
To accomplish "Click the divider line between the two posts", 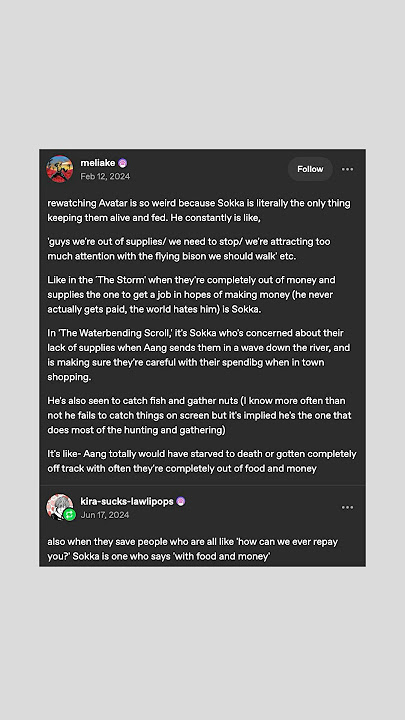I will pos(202,485).
